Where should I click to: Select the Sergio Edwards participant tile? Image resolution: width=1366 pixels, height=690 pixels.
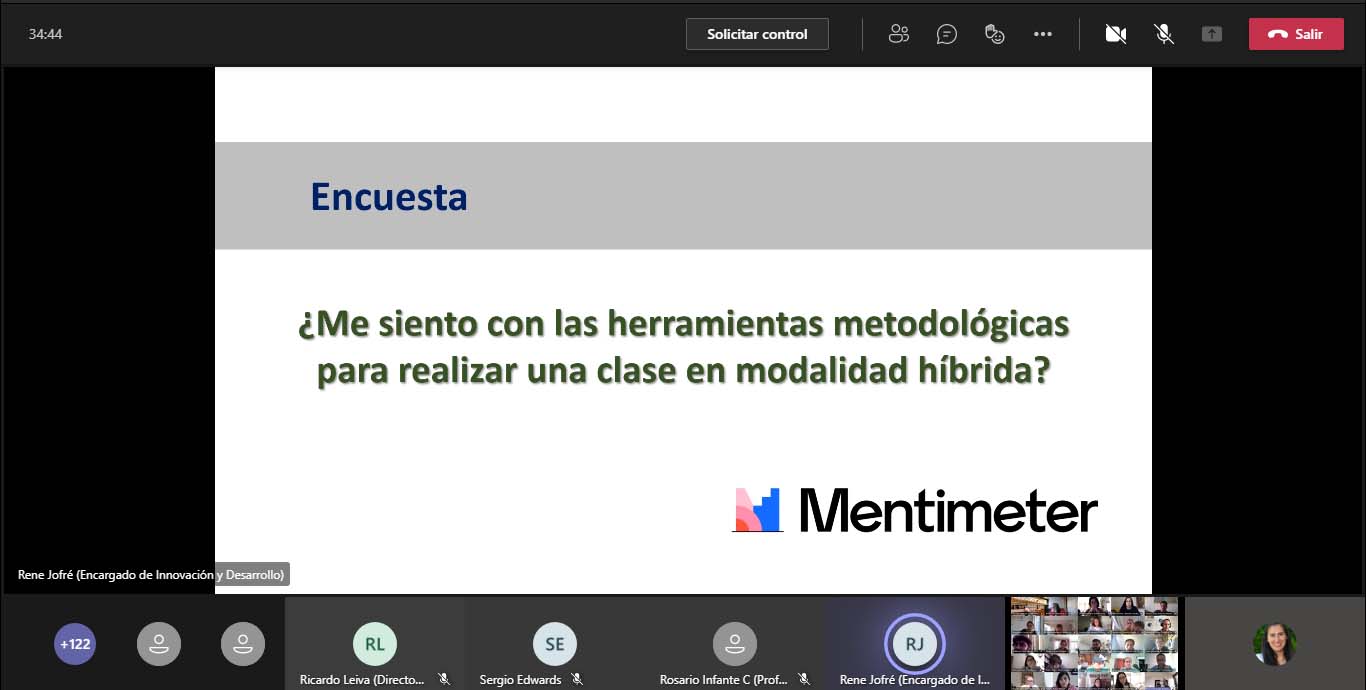click(x=555, y=644)
